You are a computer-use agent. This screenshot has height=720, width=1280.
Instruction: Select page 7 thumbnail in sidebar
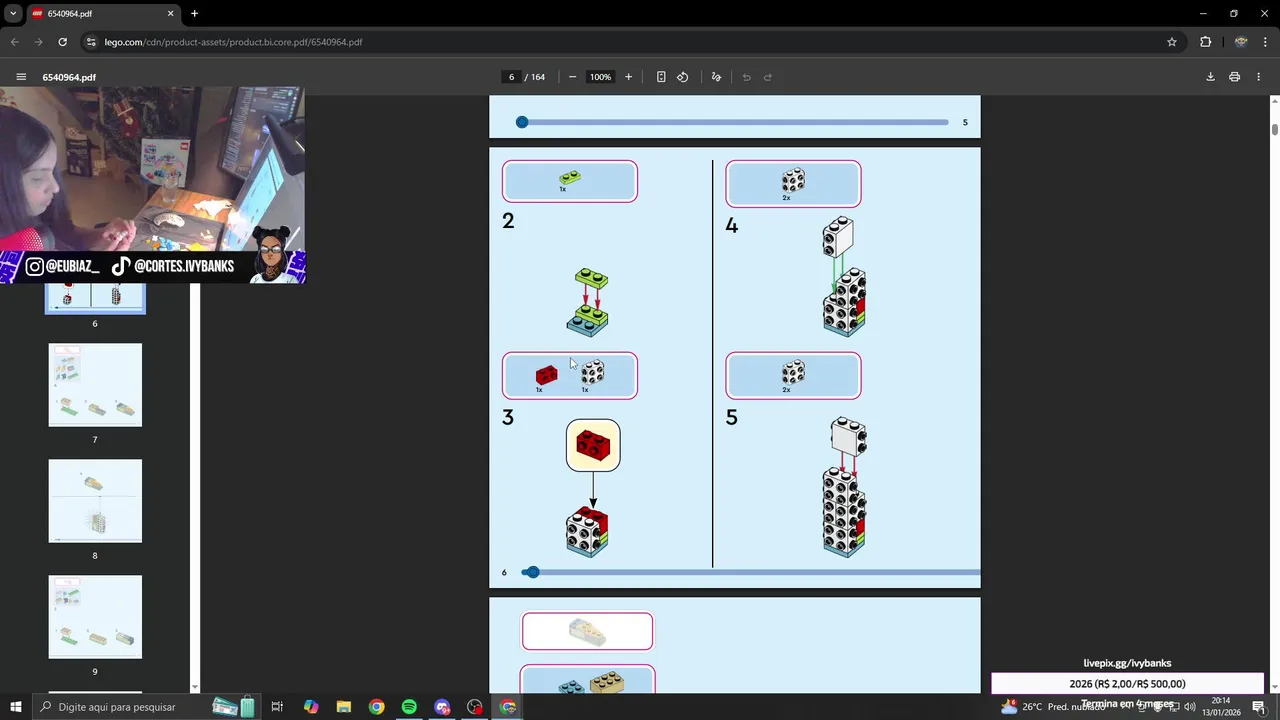click(x=95, y=385)
